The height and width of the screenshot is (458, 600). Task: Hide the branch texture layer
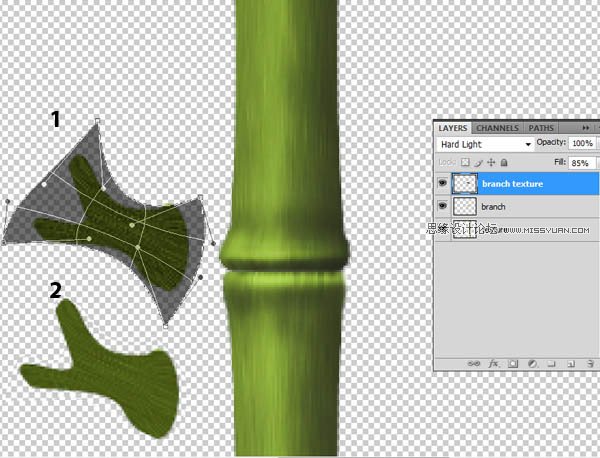pyautogui.click(x=442, y=183)
